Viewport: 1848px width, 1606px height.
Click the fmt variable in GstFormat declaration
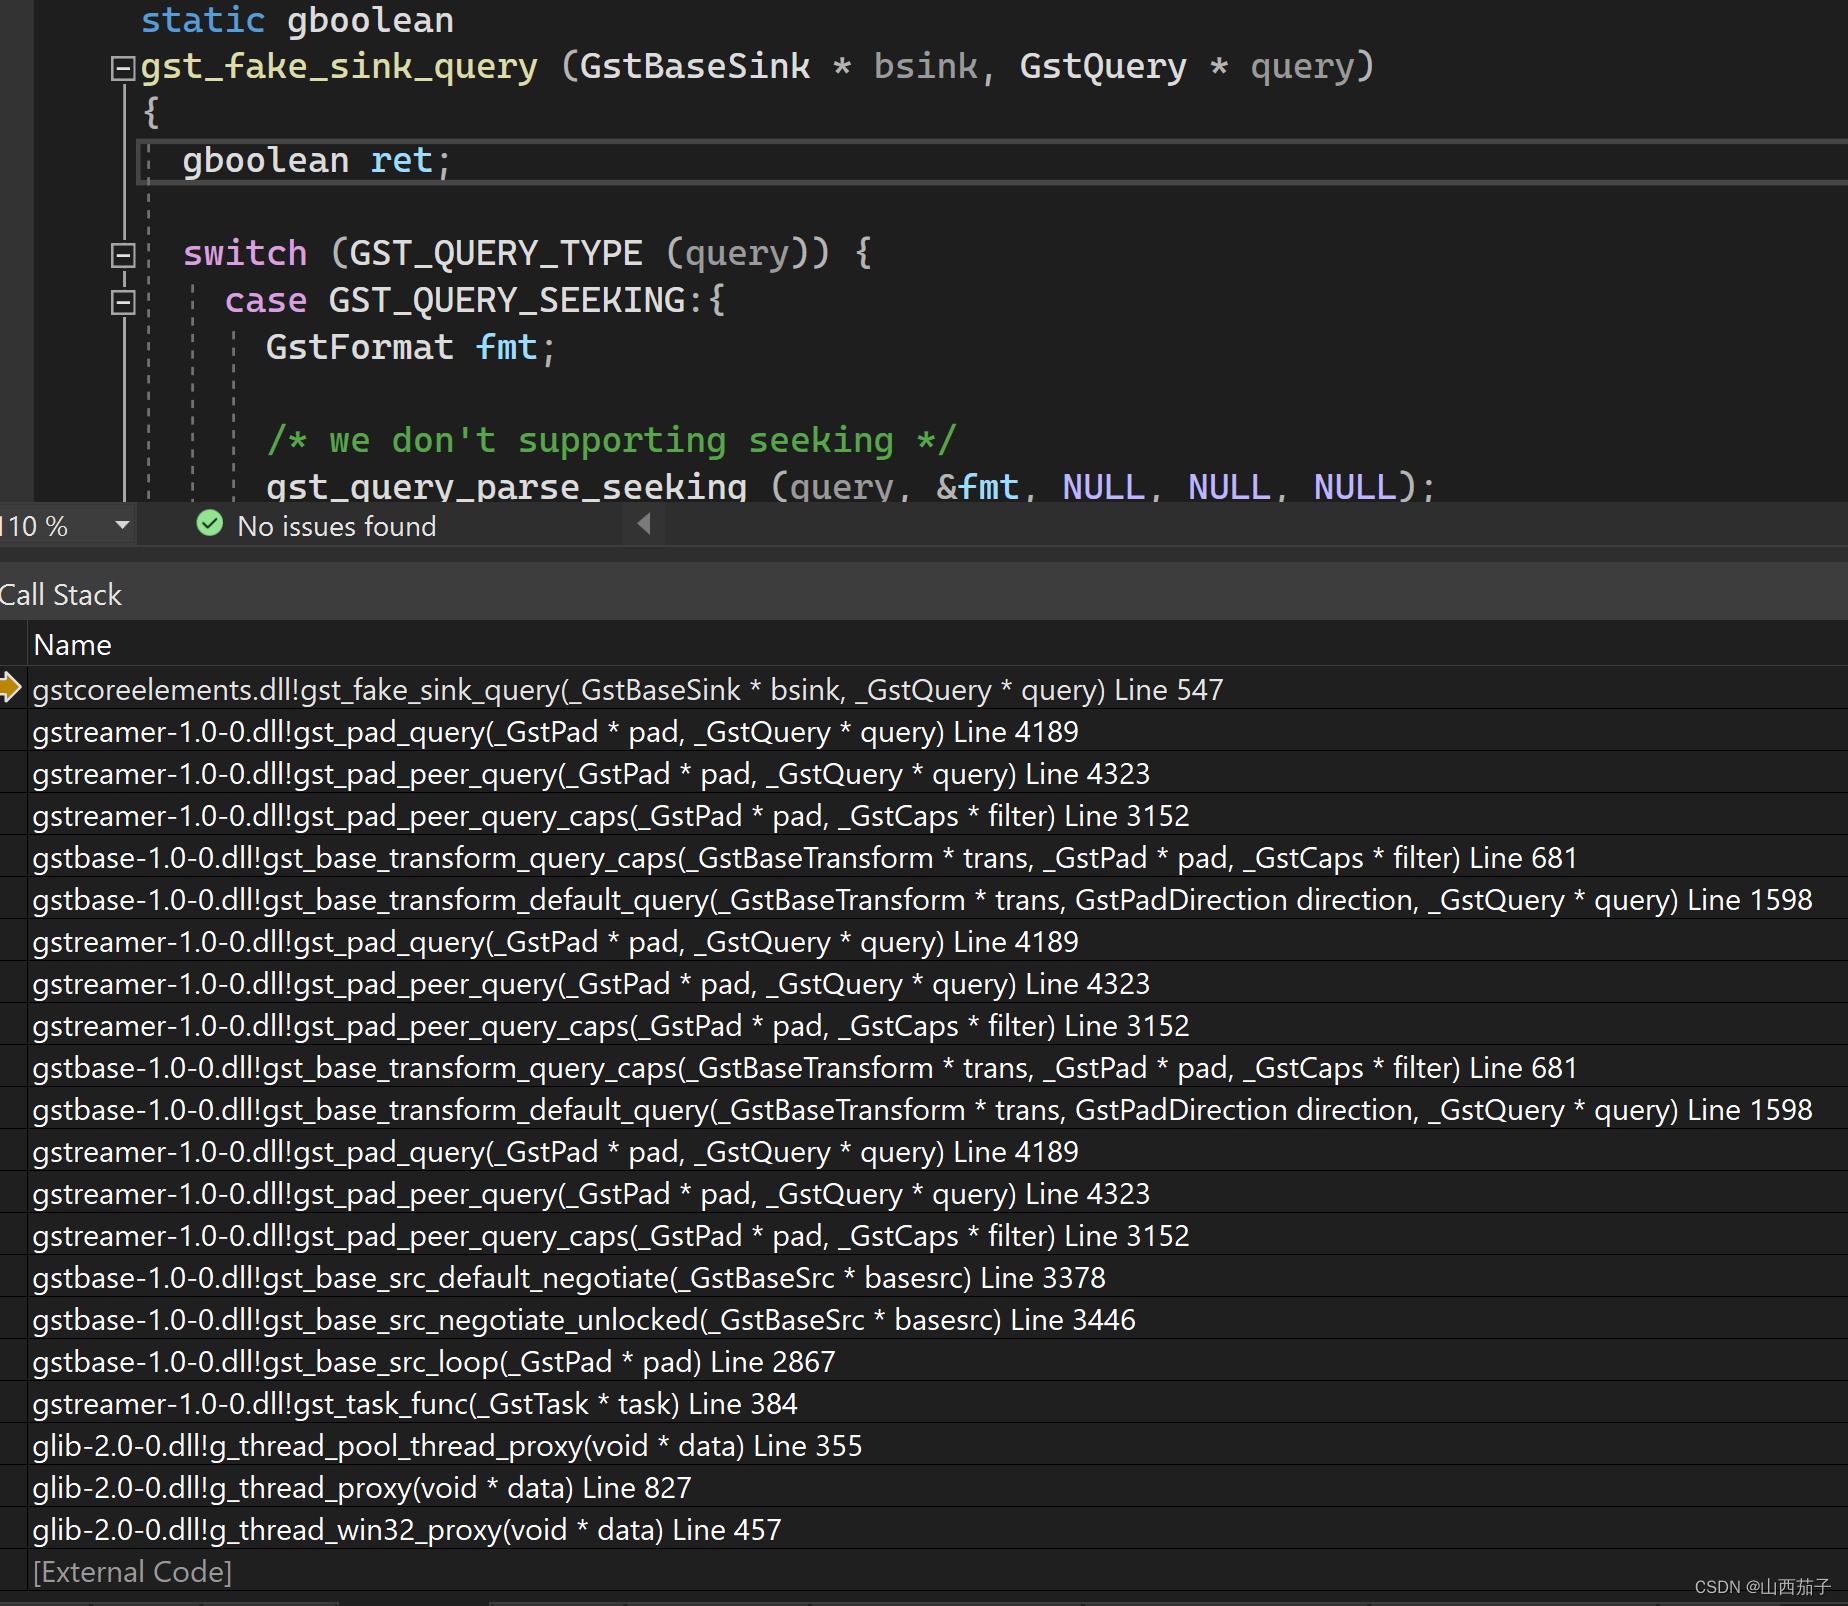point(507,348)
